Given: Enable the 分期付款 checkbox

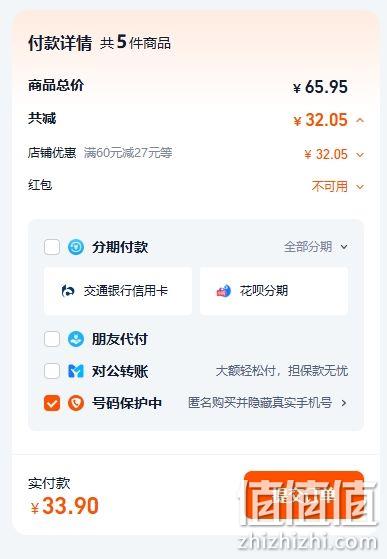Looking at the screenshot, I should [52, 247].
